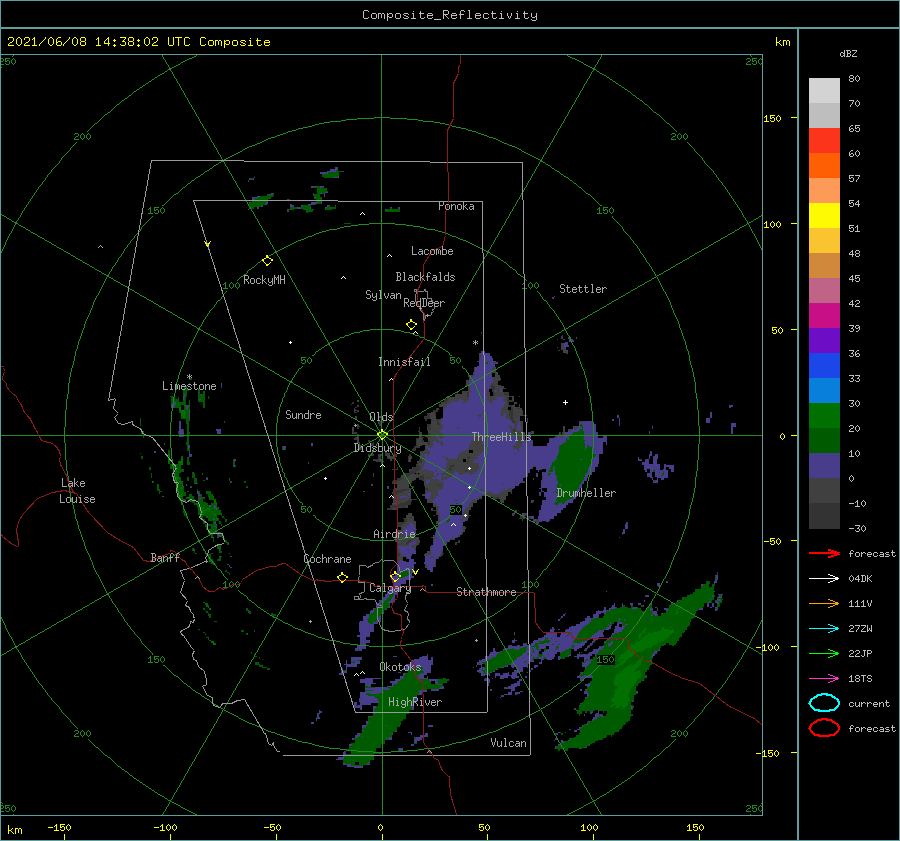Click the HighRiver label
This screenshot has width=900, height=841.
(415, 702)
